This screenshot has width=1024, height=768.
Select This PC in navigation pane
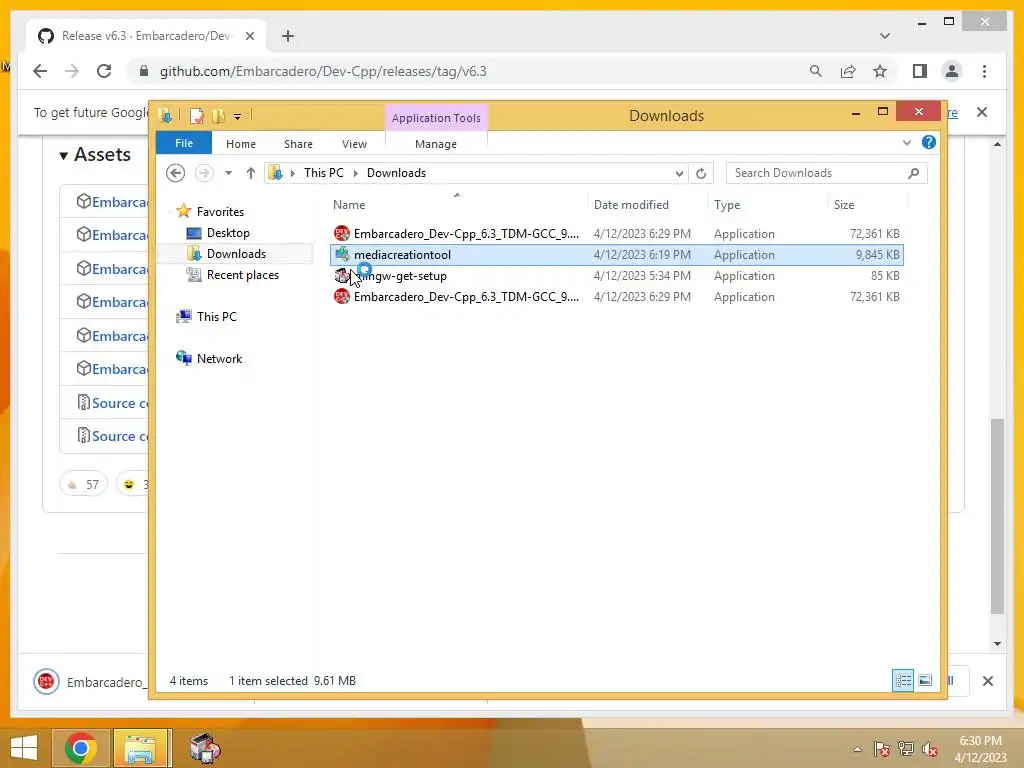click(216, 317)
